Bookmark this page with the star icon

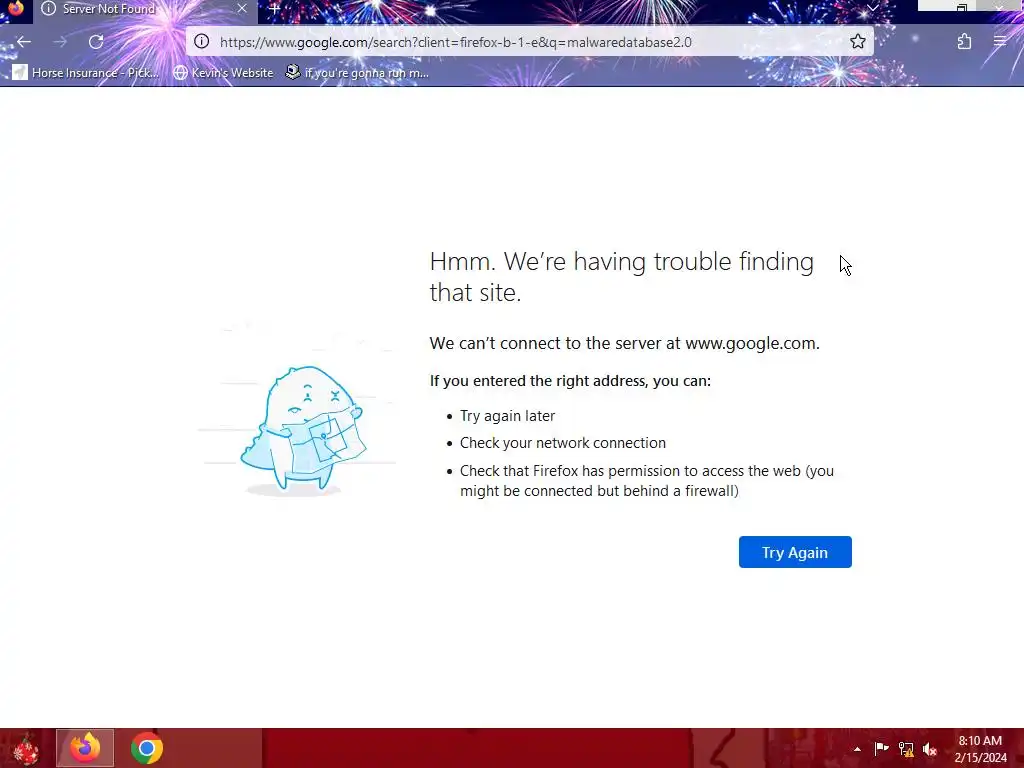click(x=857, y=42)
